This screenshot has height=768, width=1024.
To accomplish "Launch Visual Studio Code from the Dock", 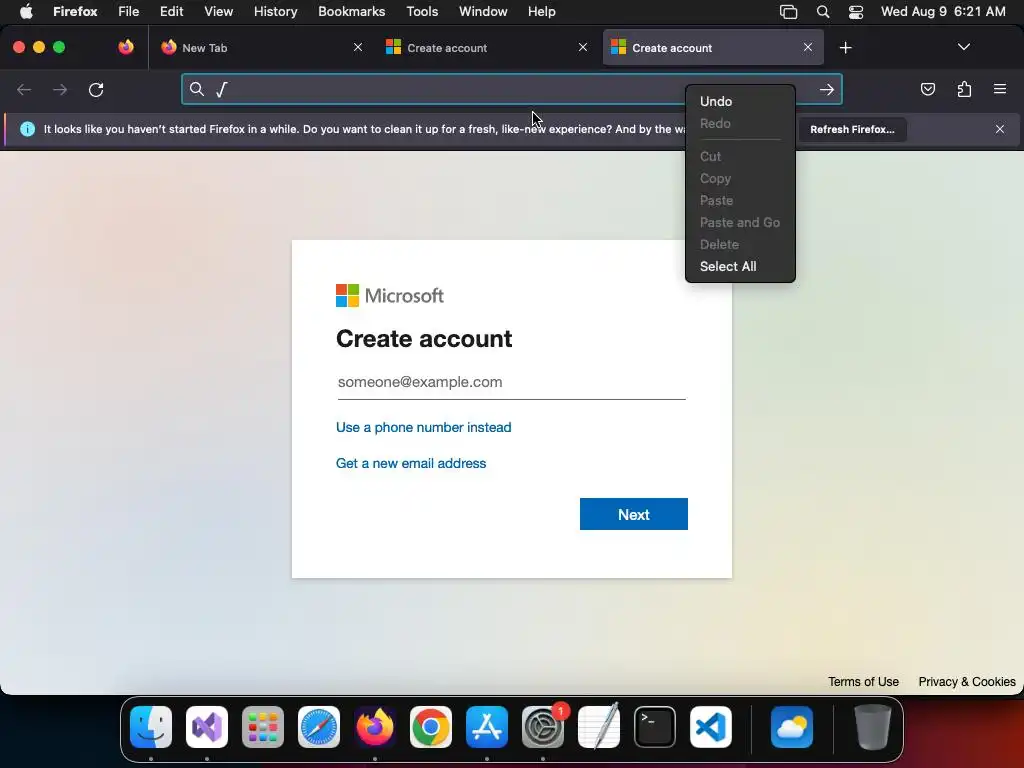I will [x=711, y=727].
